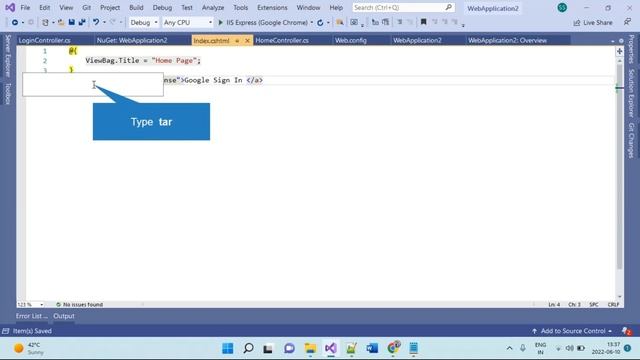This screenshot has height=360, width=640.
Task: Open the Git menu
Action: pyautogui.click(x=87, y=7)
